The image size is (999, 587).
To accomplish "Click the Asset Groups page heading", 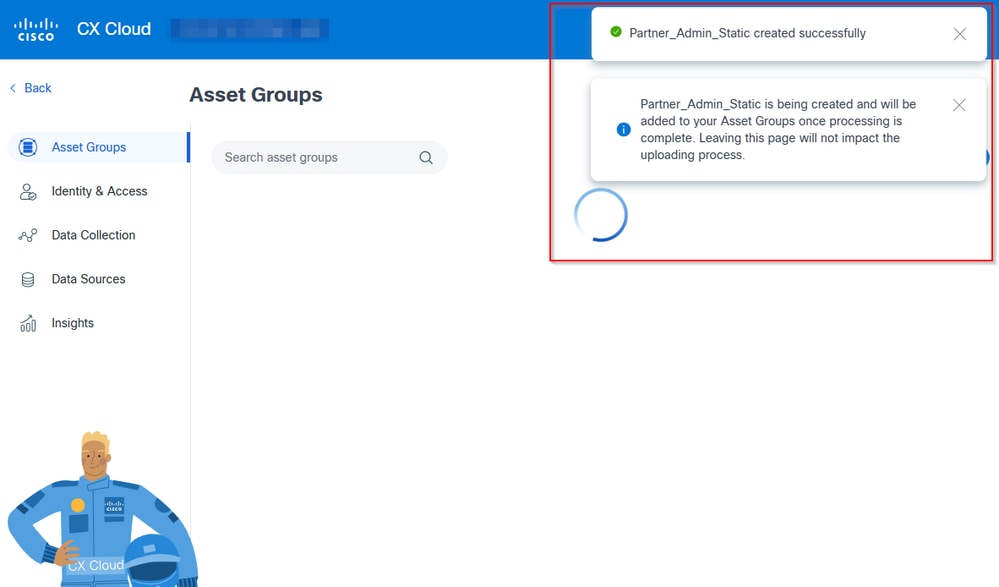I will tap(256, 94).
